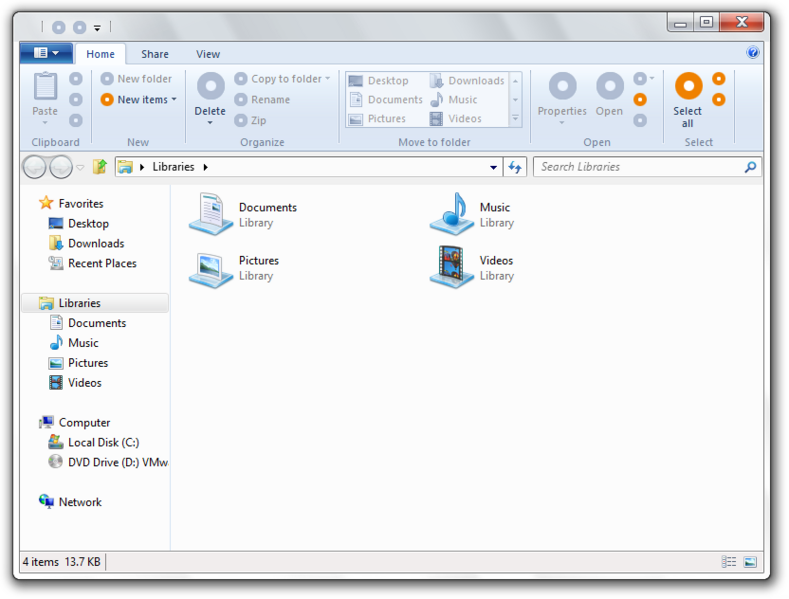Move to Pictures in ribbon gallery
The image size is (789, 599).
377,119
